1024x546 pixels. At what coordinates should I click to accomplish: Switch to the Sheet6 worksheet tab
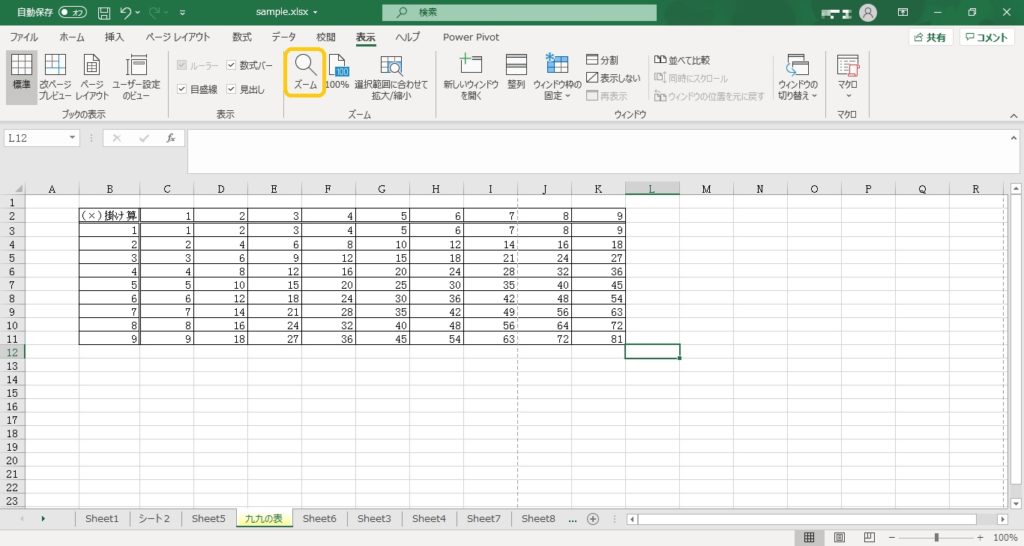[x=319, y=519]
